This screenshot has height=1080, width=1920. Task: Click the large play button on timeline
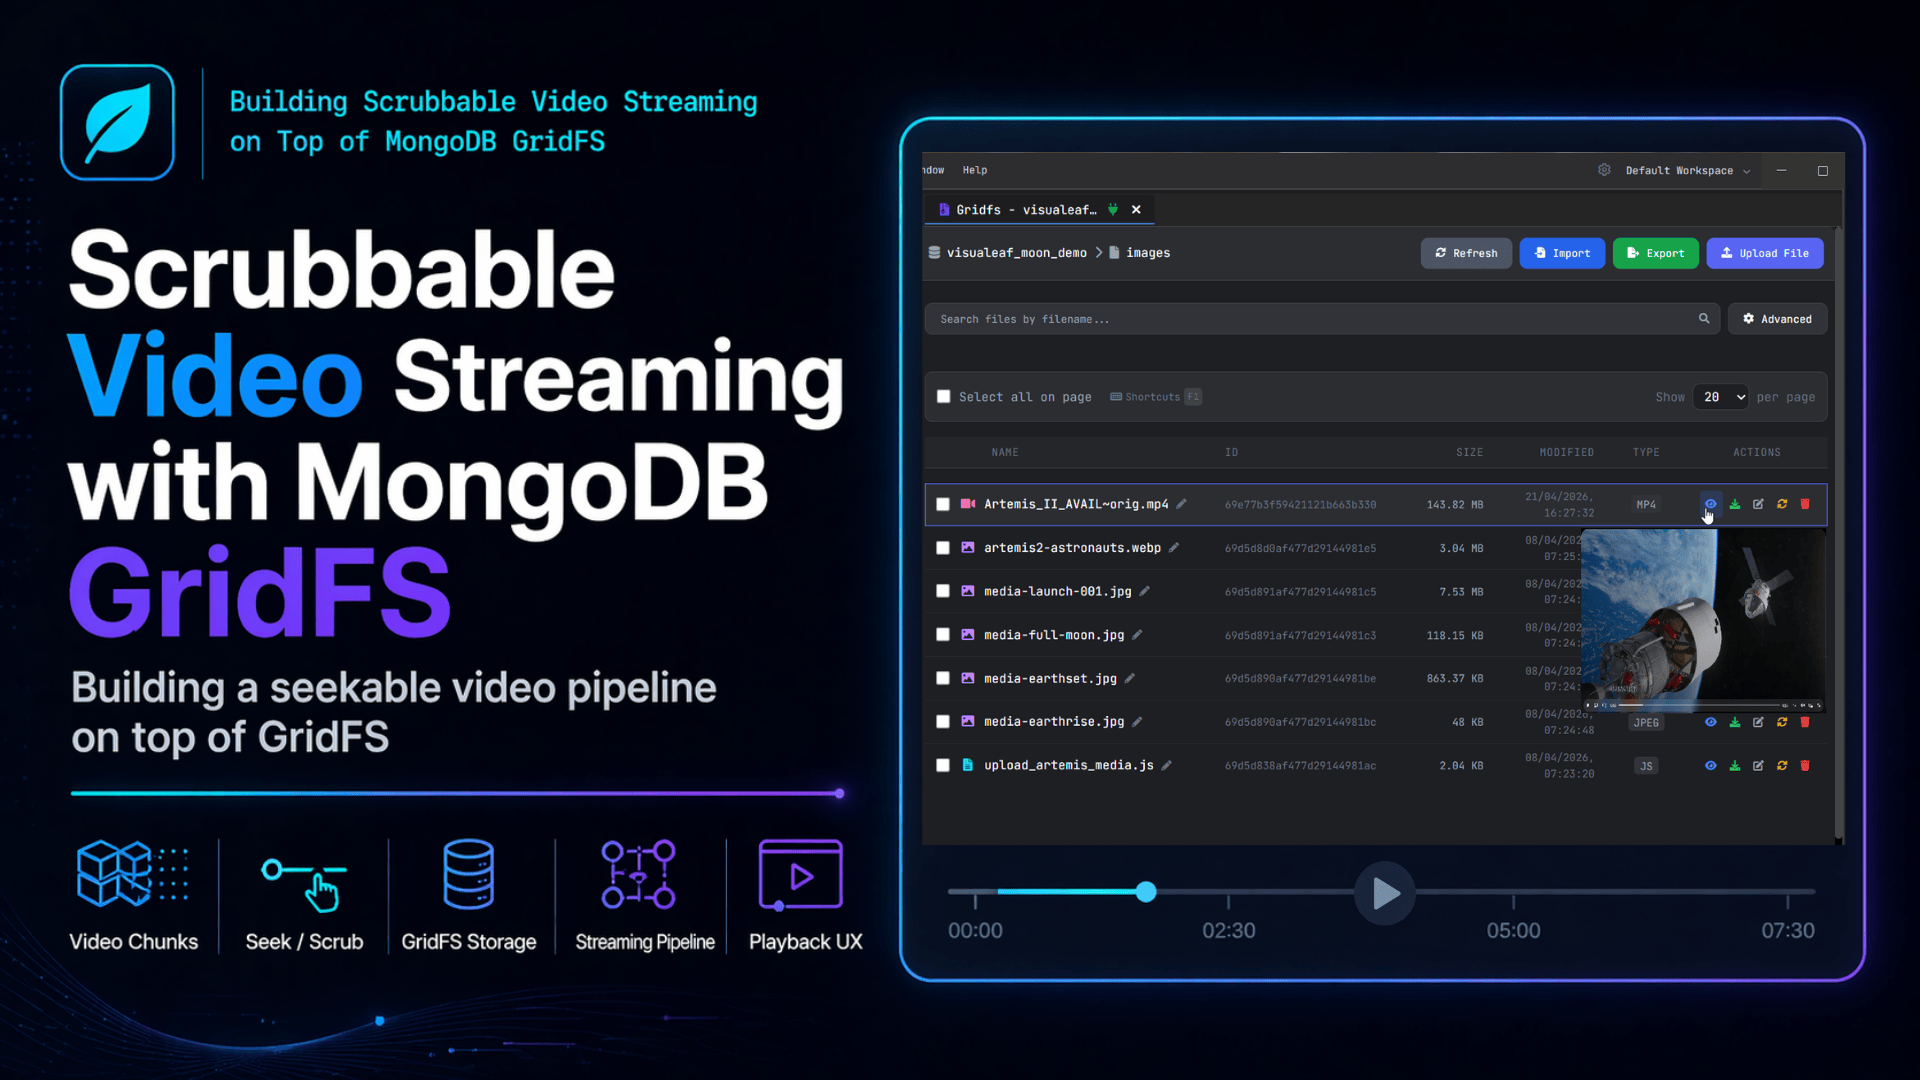[1384, 893]
